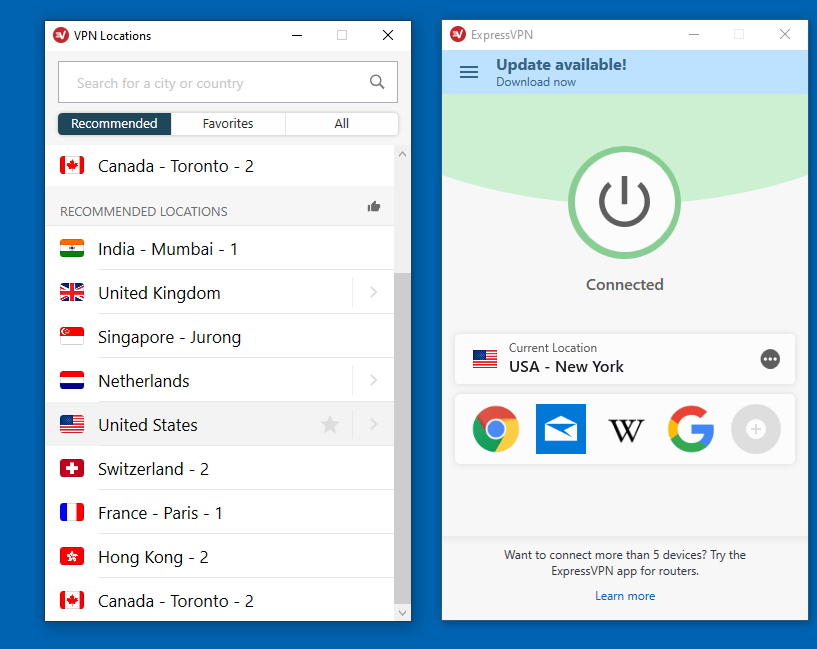This screenshot has height=649, width=817.
Task: Switch to the Favorites tab
Action: 228,124
